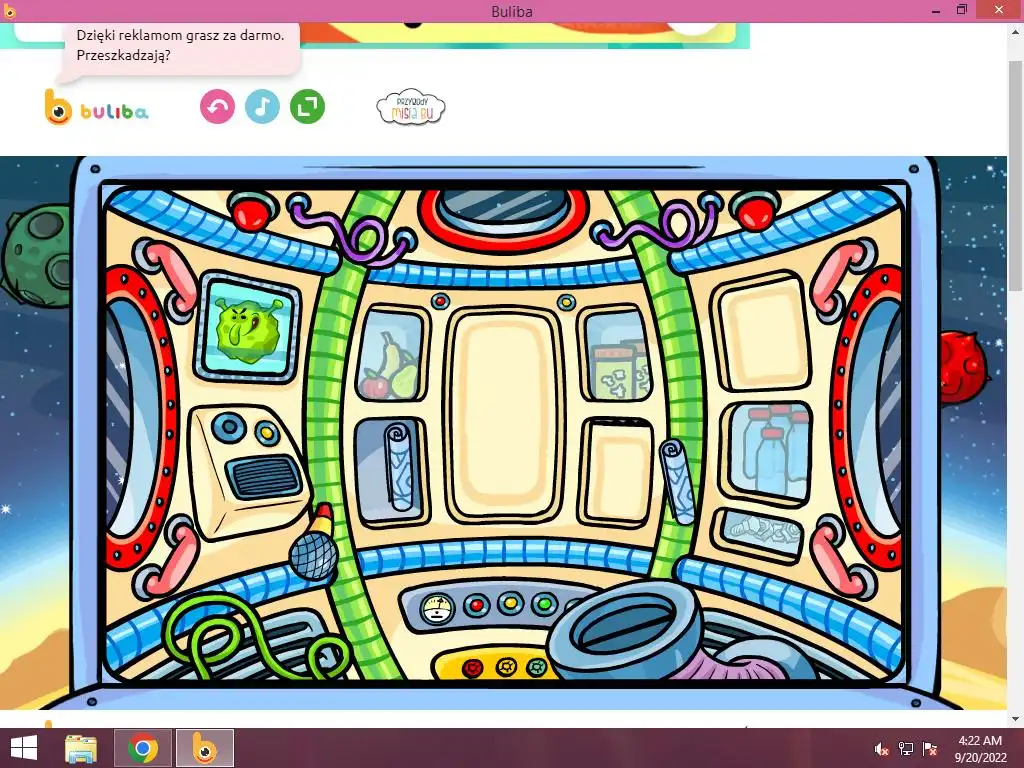Click the yellow round knob on the speaker console
The image size is (1024, 768).
(267, 432)
